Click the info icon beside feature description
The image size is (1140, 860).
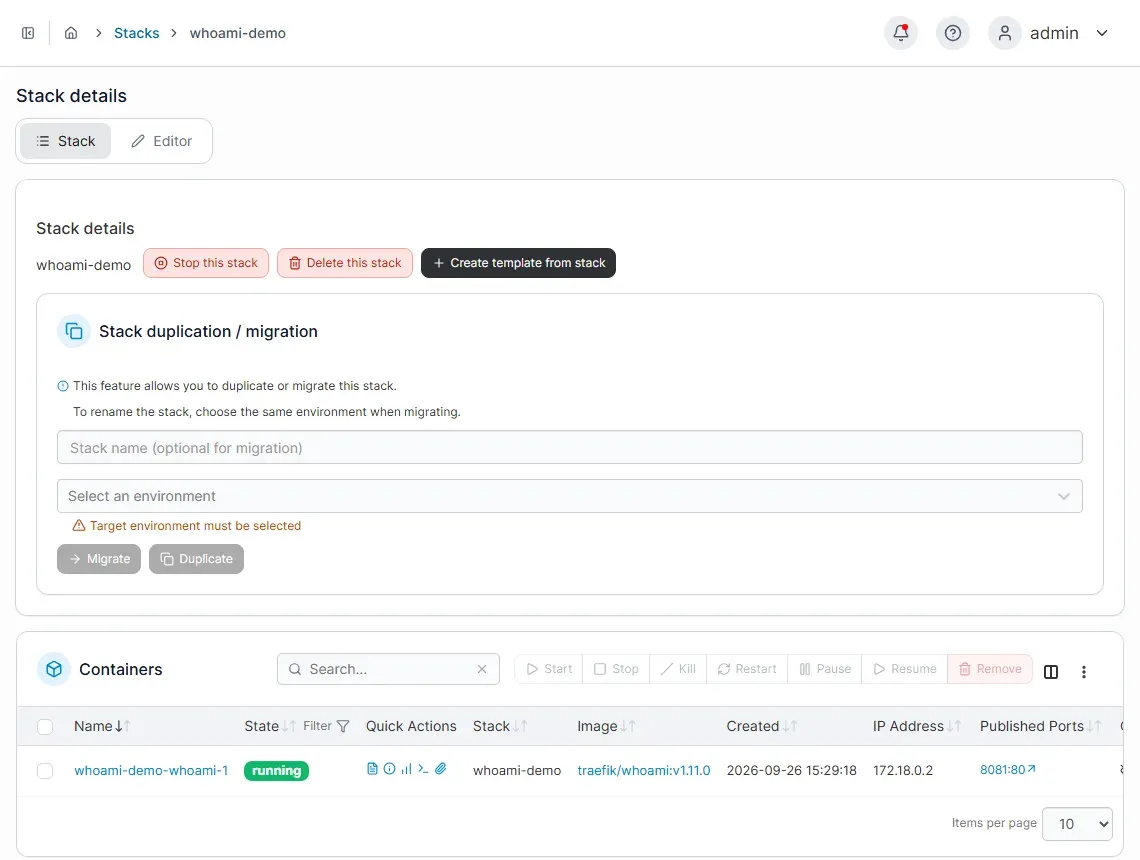point(63,386)
